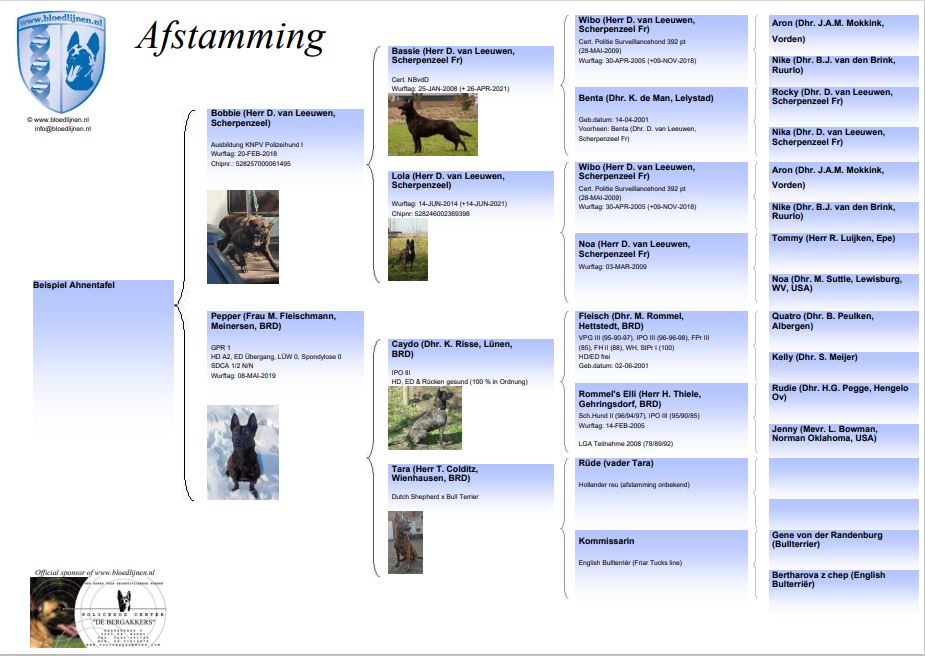The width and height of the screenshot is (925, 656).
Task: Open the info@bloedlijnen.nl email link
Action: tap(62, 129)
